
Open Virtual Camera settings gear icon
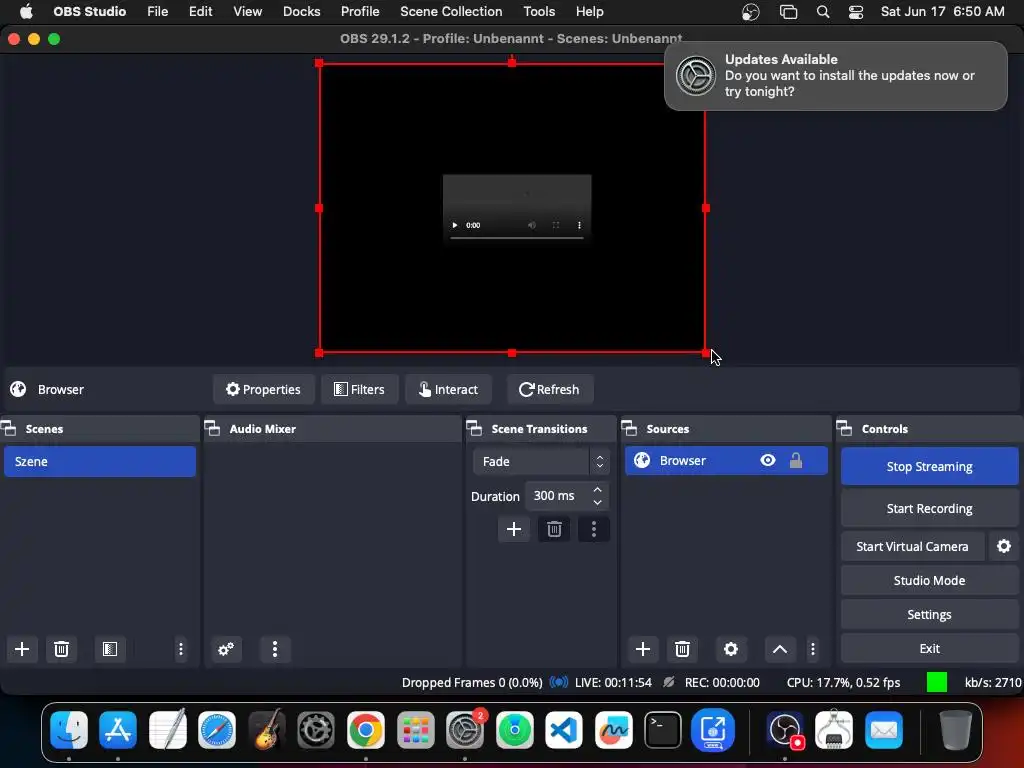click(1004, 546)
